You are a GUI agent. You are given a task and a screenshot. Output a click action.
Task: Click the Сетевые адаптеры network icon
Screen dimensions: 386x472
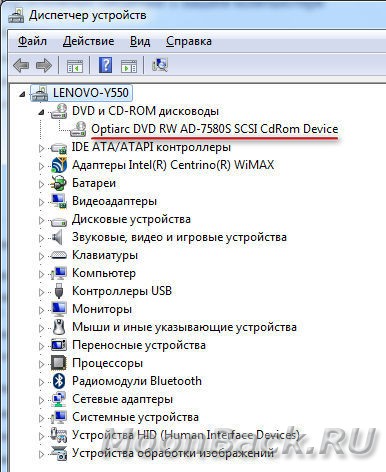[59, 399]
